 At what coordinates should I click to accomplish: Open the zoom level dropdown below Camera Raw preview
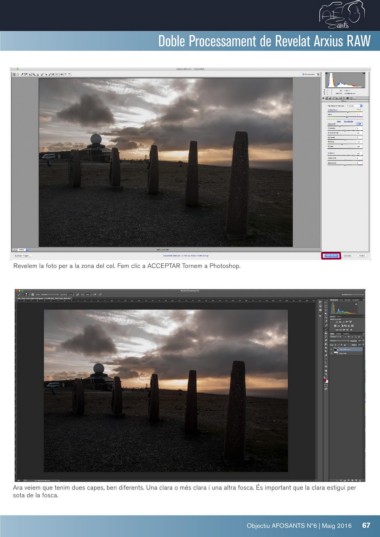(22, 250)
